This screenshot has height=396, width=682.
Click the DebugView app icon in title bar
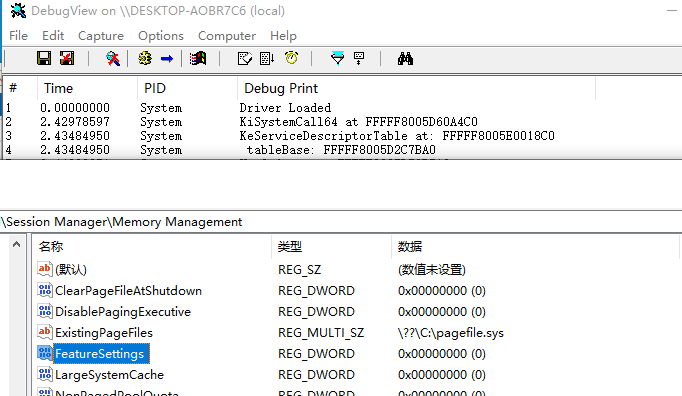pyautogui.click(x=18, y=10)
